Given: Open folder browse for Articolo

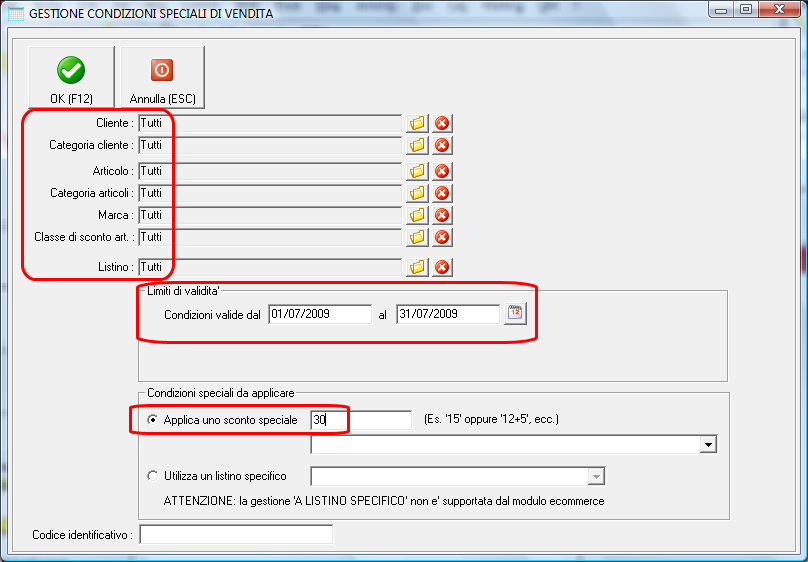Looking at the screenshot, I should click(417, 171).
